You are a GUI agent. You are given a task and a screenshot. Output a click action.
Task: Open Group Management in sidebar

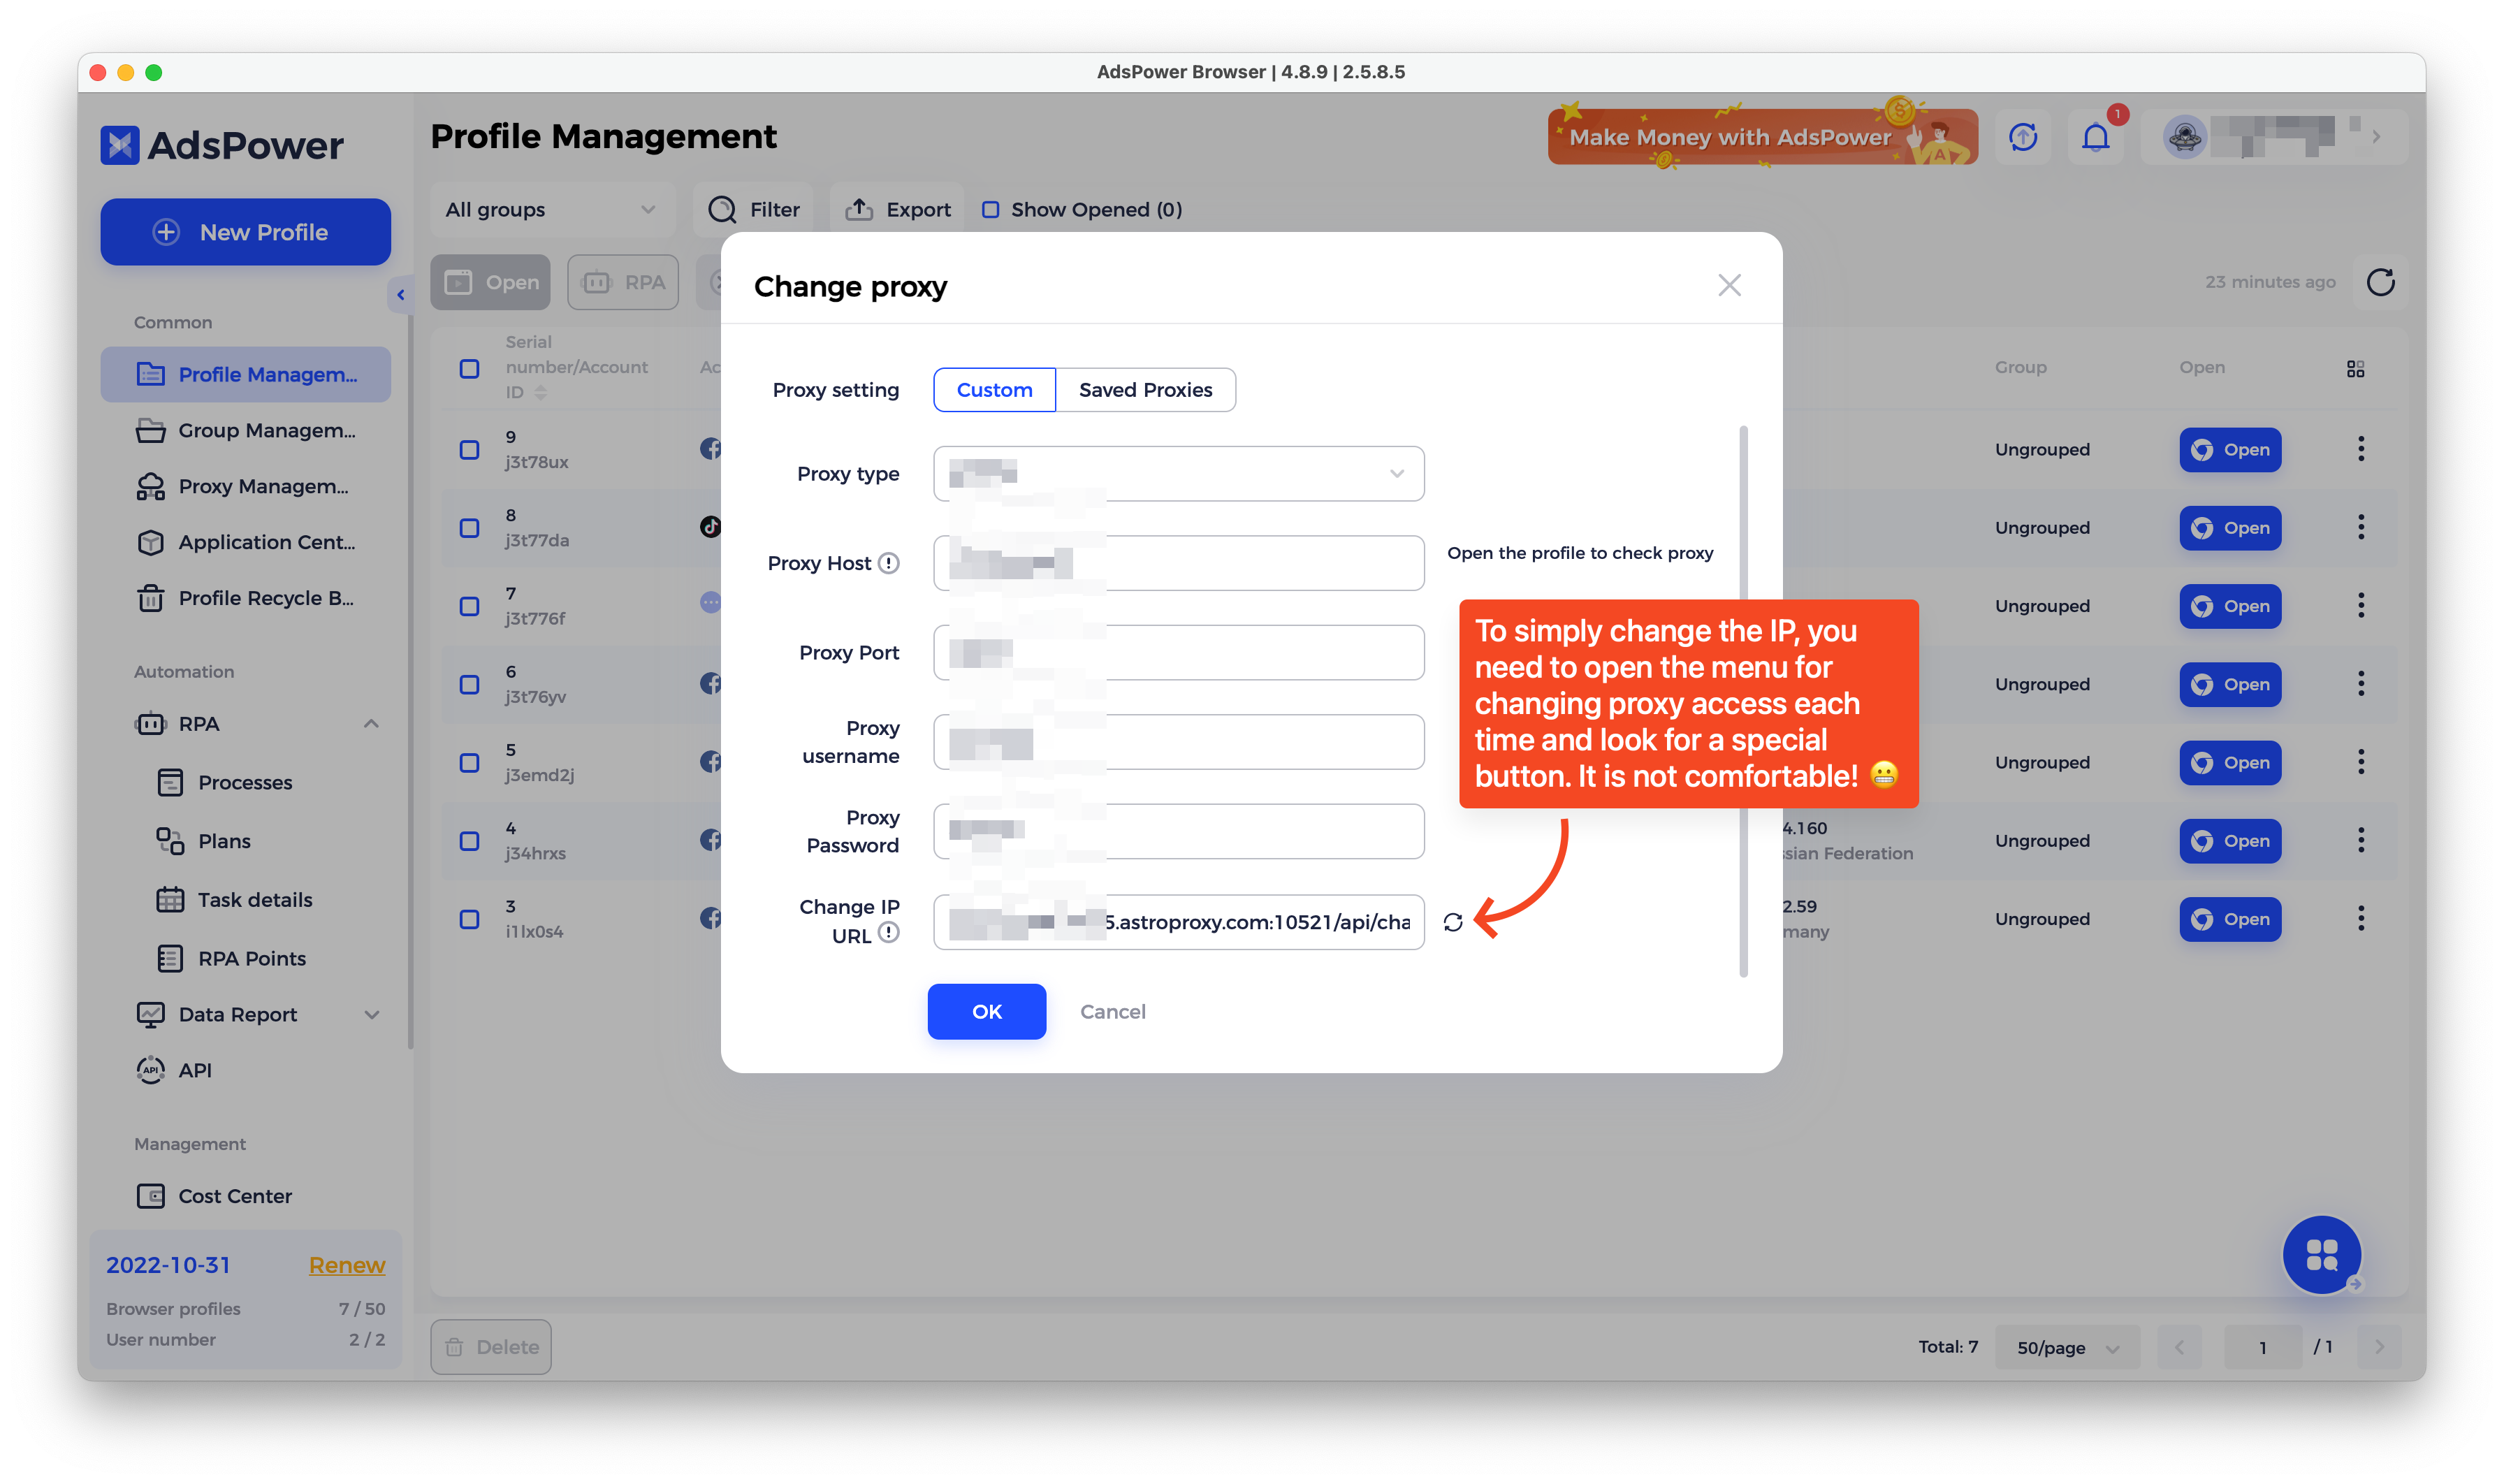coord(245,430)
